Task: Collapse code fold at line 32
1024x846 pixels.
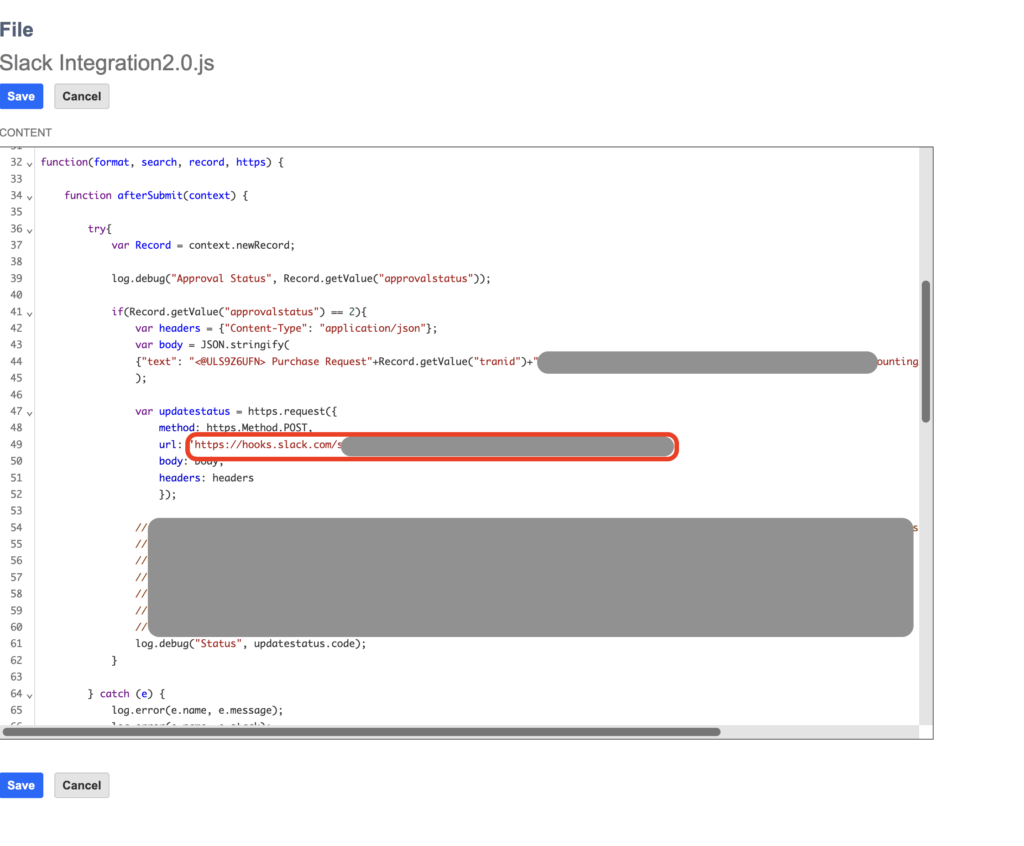Action: [x=29, y=164]
